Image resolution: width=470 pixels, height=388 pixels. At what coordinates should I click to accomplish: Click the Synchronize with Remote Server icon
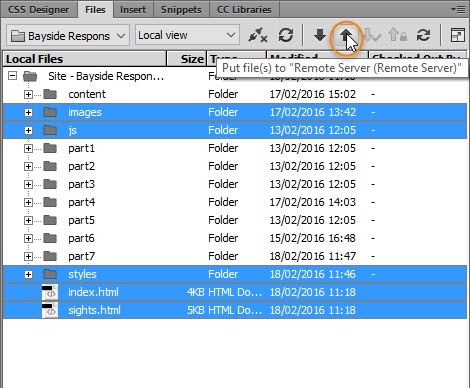(423, 35)
